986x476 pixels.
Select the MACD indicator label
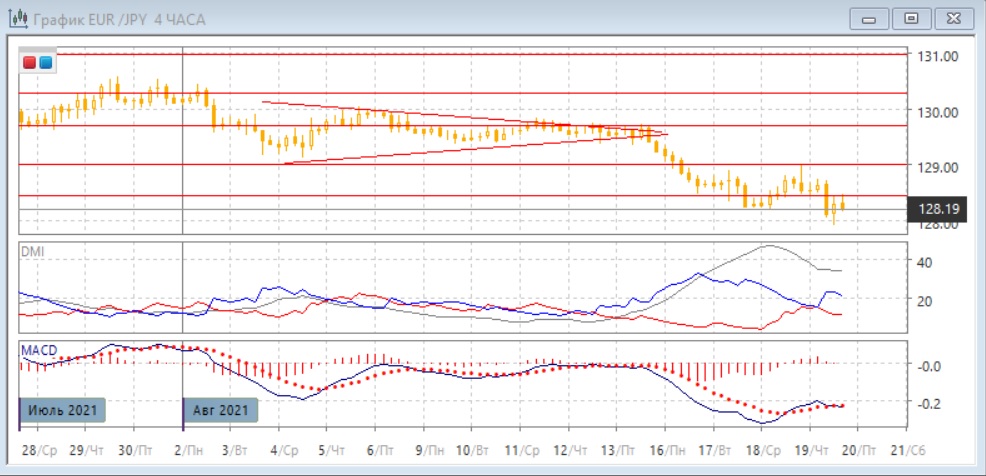tap(38, 349)
